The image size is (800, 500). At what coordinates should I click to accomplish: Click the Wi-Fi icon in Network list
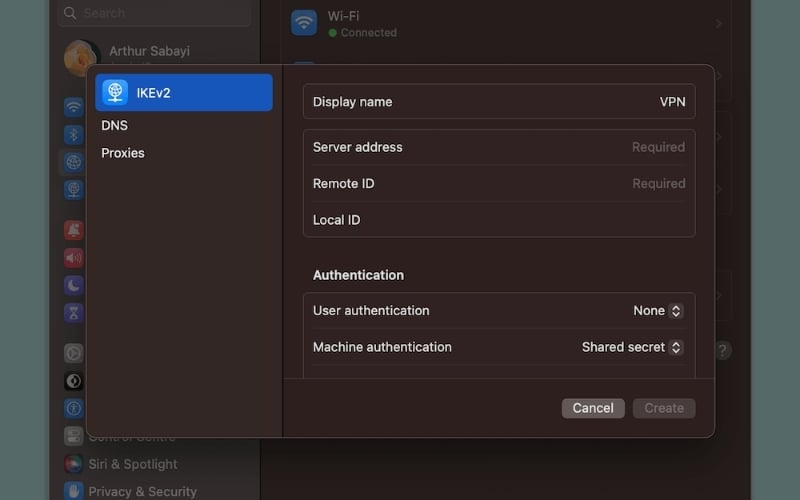tap(304, 23)
